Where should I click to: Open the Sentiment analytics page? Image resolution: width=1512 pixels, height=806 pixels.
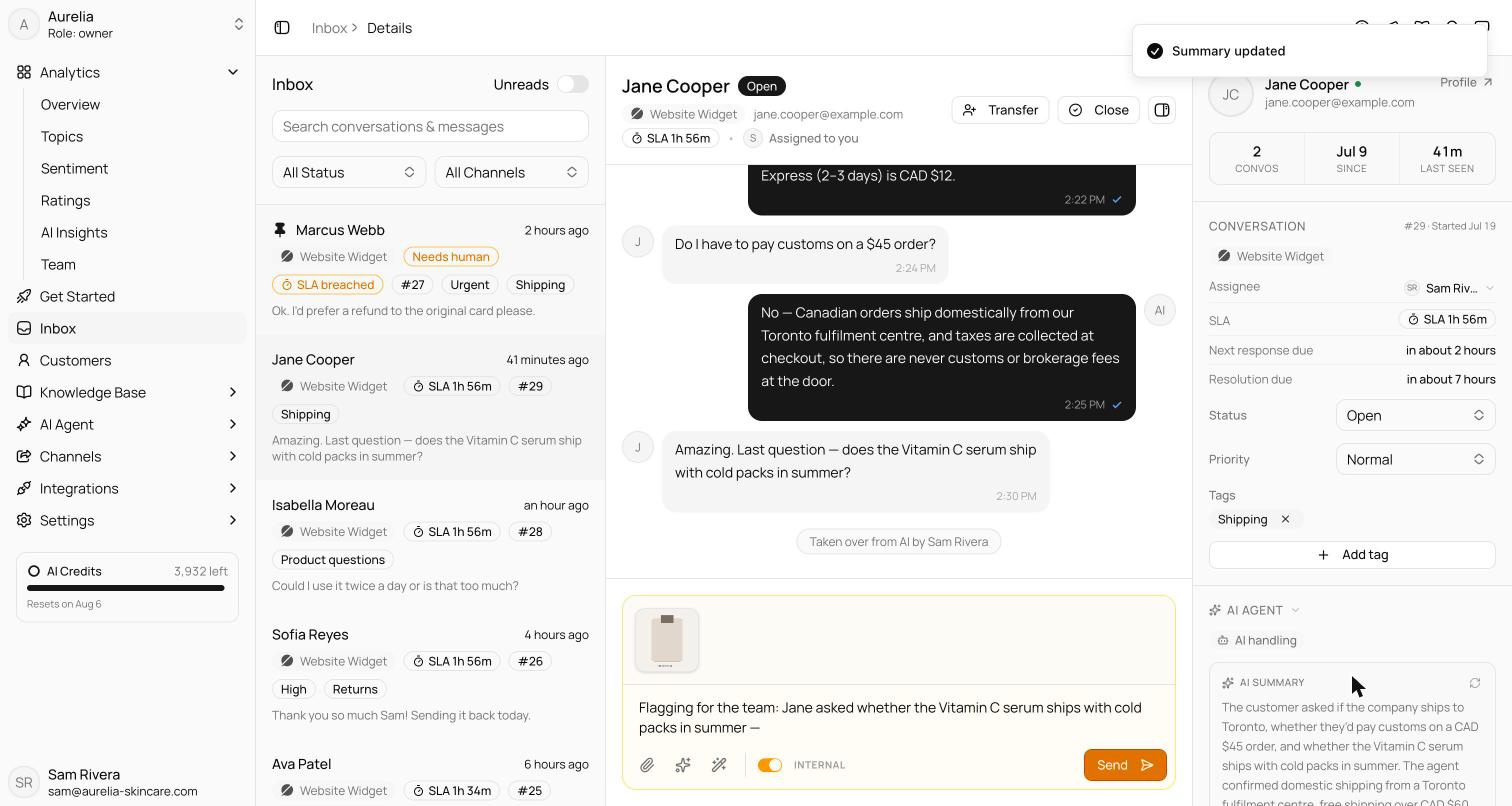click(x=74, y=168)
